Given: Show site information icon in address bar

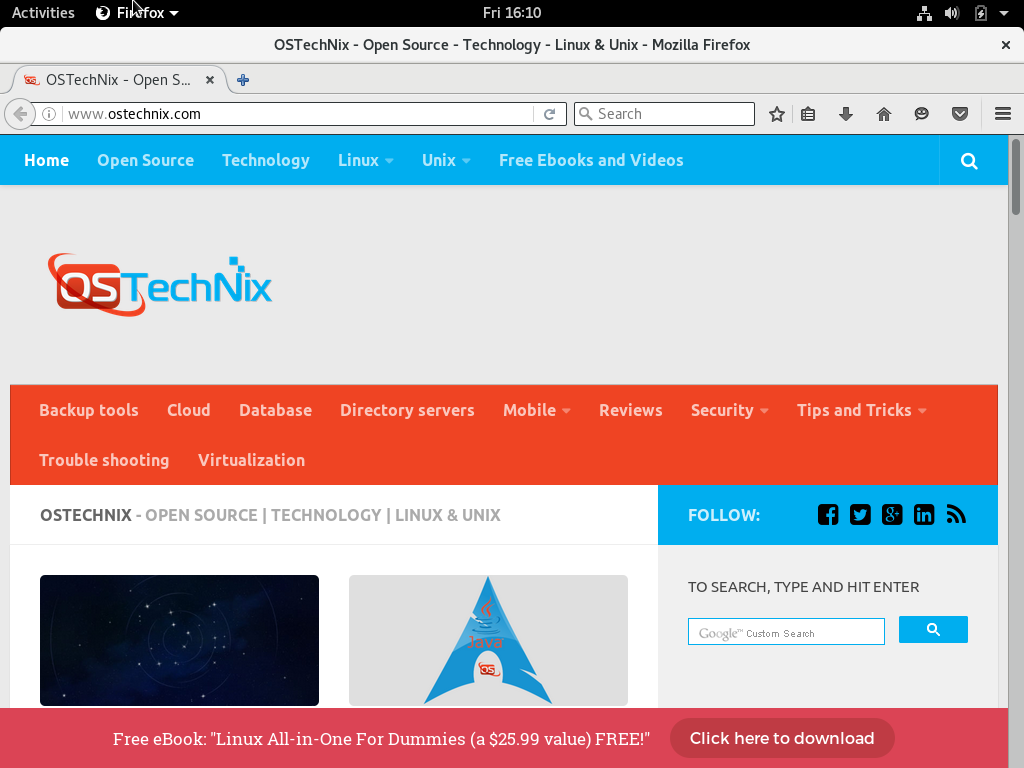Looking at the screenshot, I should [49, 114].
